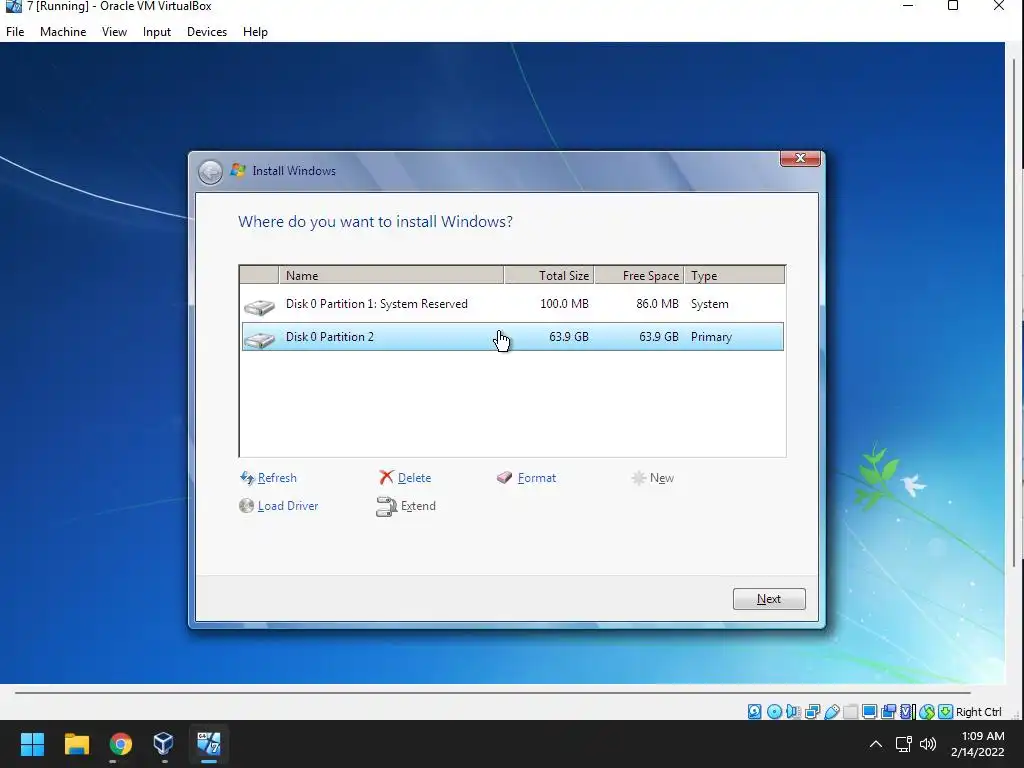Image resolution: width=1024 pixels, height=768 pixels.
Task: Select Disk 0 Partition 1: System Reserved row
Action: click(x=513, y=304)
